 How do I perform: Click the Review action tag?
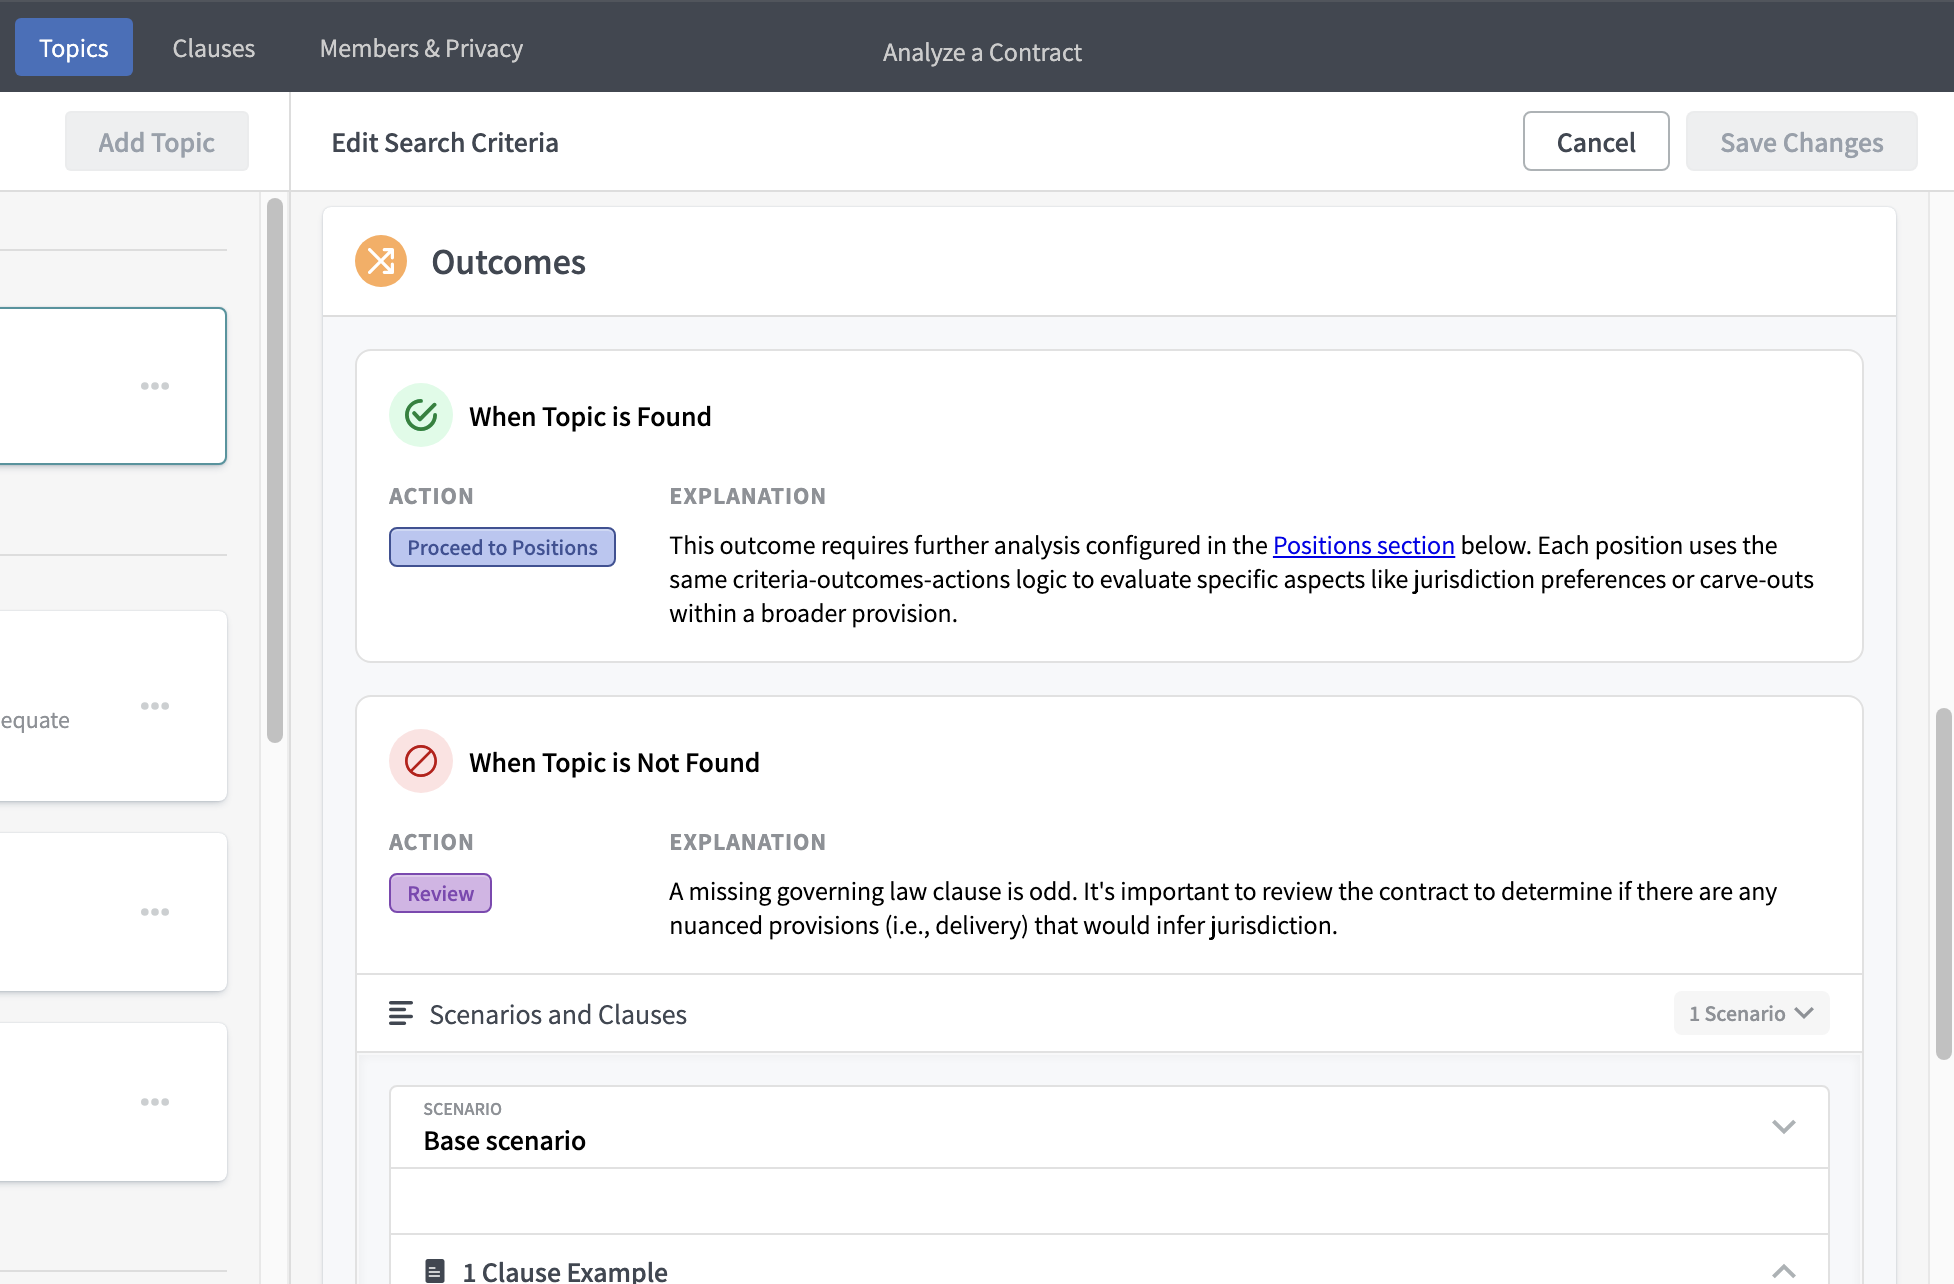click(x=440, y=893)
